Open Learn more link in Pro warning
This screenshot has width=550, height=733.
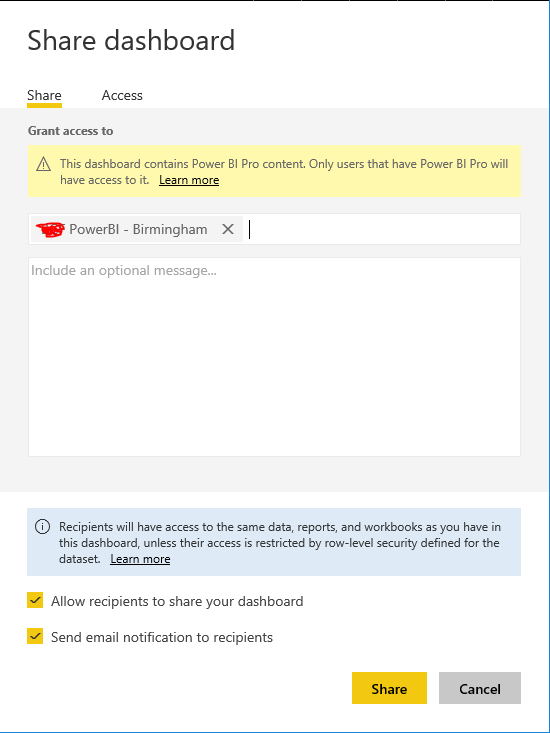point(189,180)
